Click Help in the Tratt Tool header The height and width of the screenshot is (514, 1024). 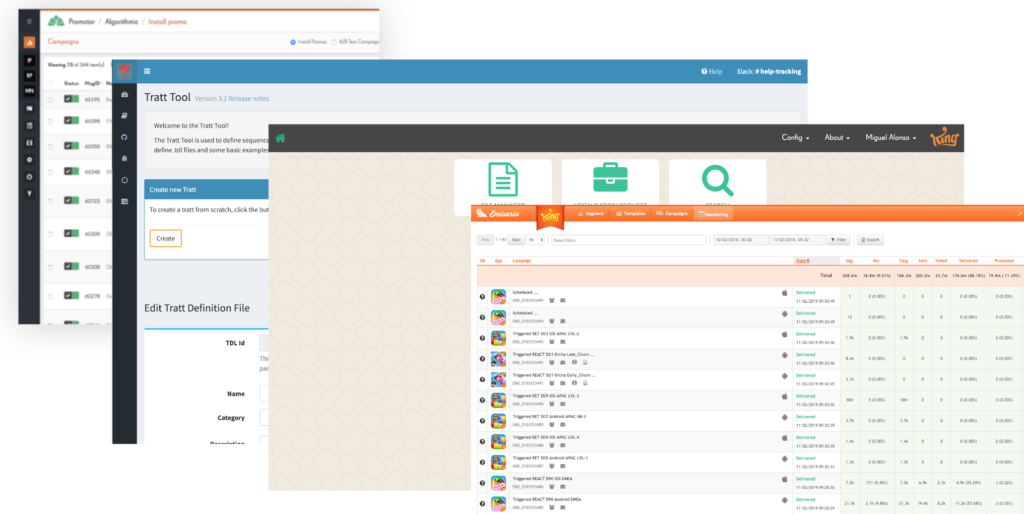click(x=712, y=71)
